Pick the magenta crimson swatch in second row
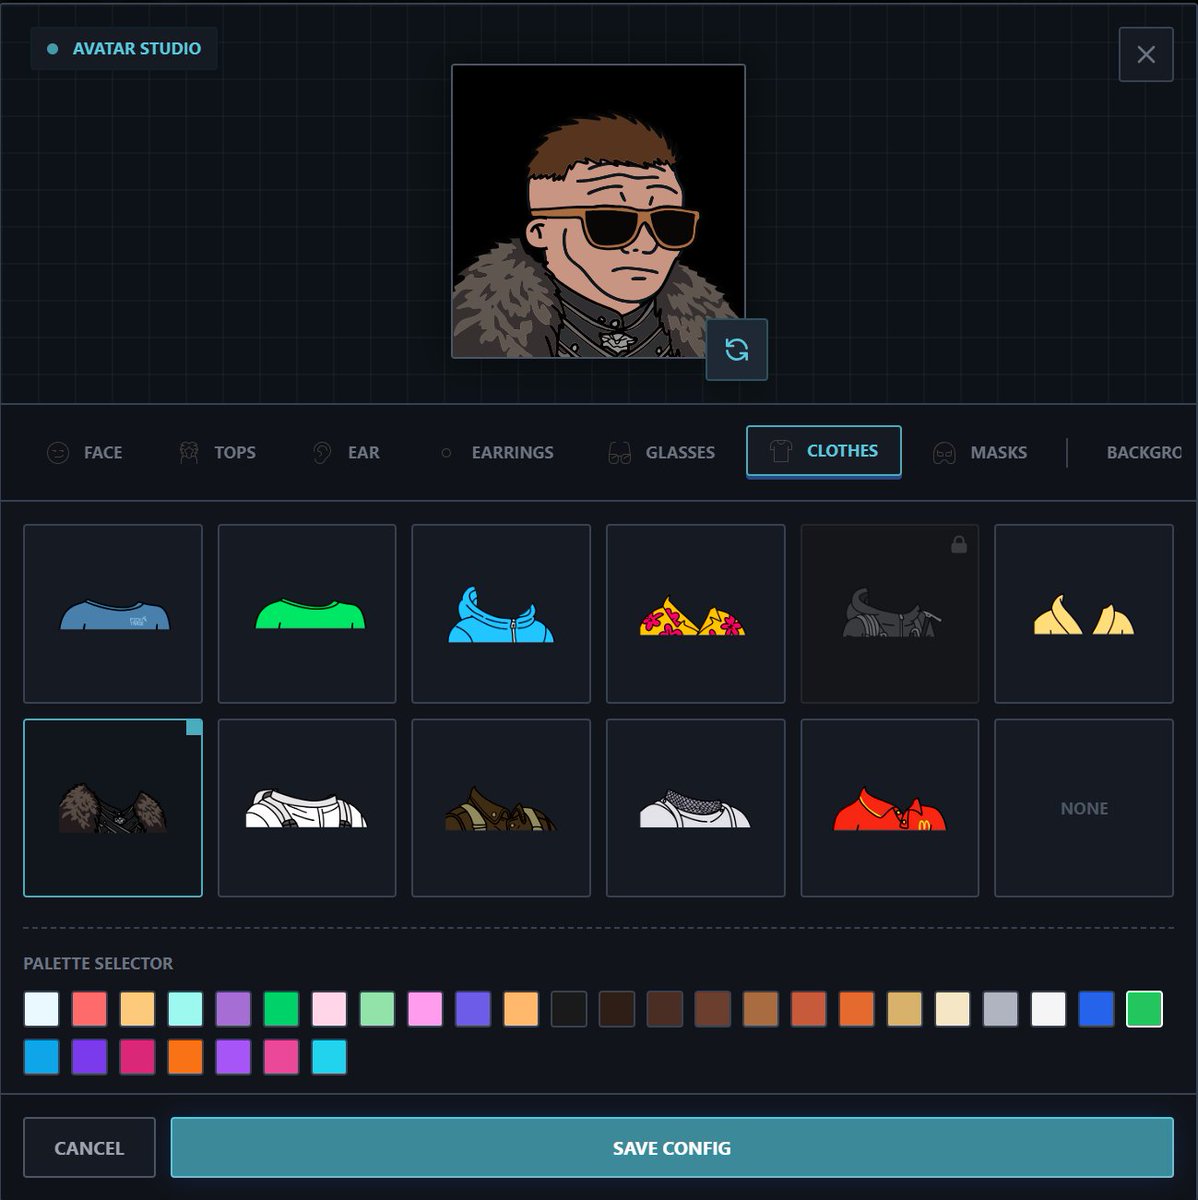The image size is (1198, 1200). click(137, 1057)
